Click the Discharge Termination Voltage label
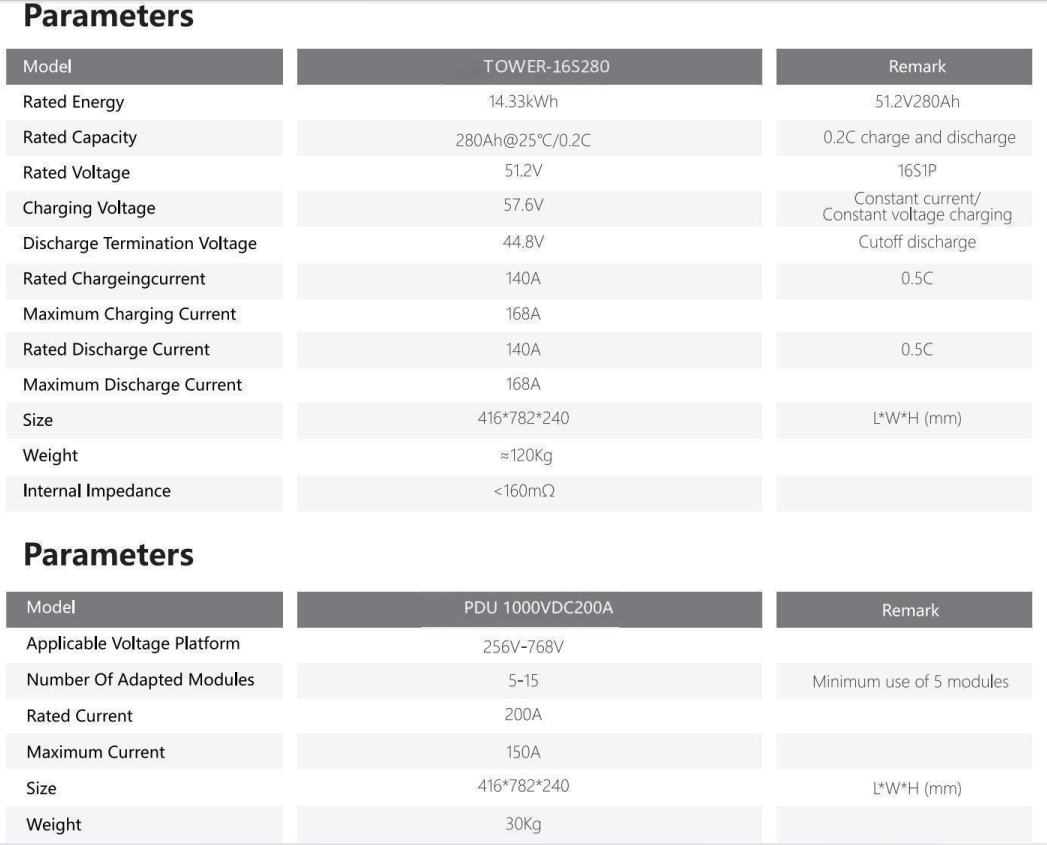 click(140, 245)
